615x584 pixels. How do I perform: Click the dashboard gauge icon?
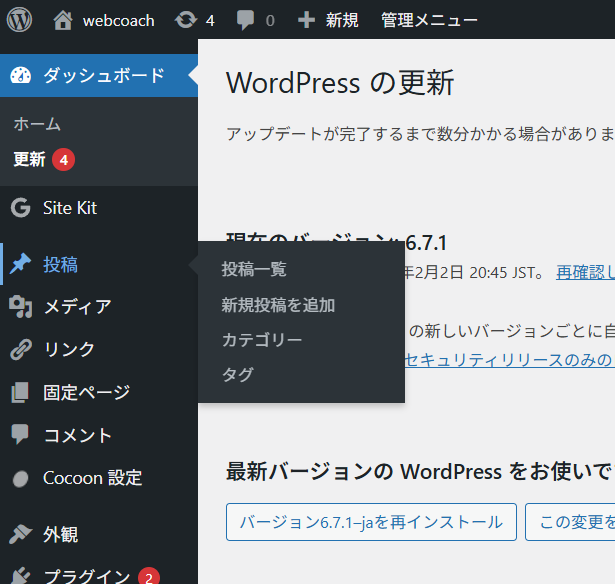point(20,75)
